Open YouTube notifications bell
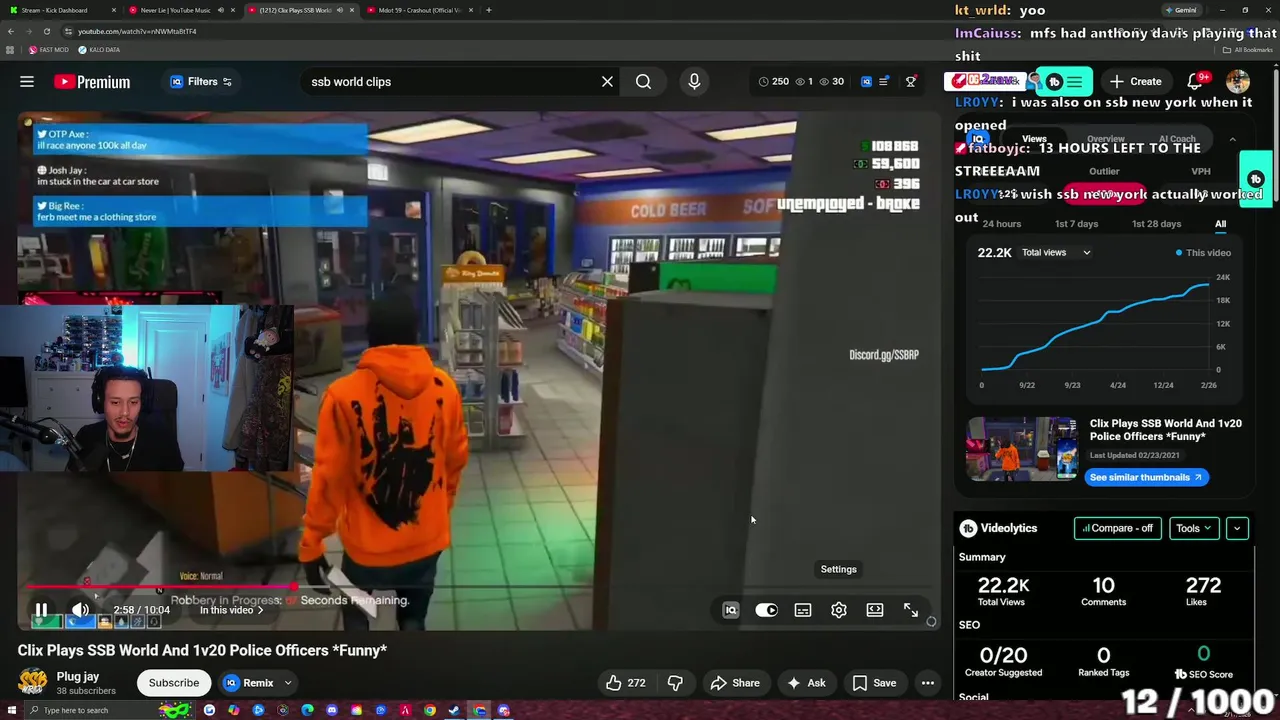Image resolution: width=1280 pixels, height=720 pixels. (x=1195, y=82)
